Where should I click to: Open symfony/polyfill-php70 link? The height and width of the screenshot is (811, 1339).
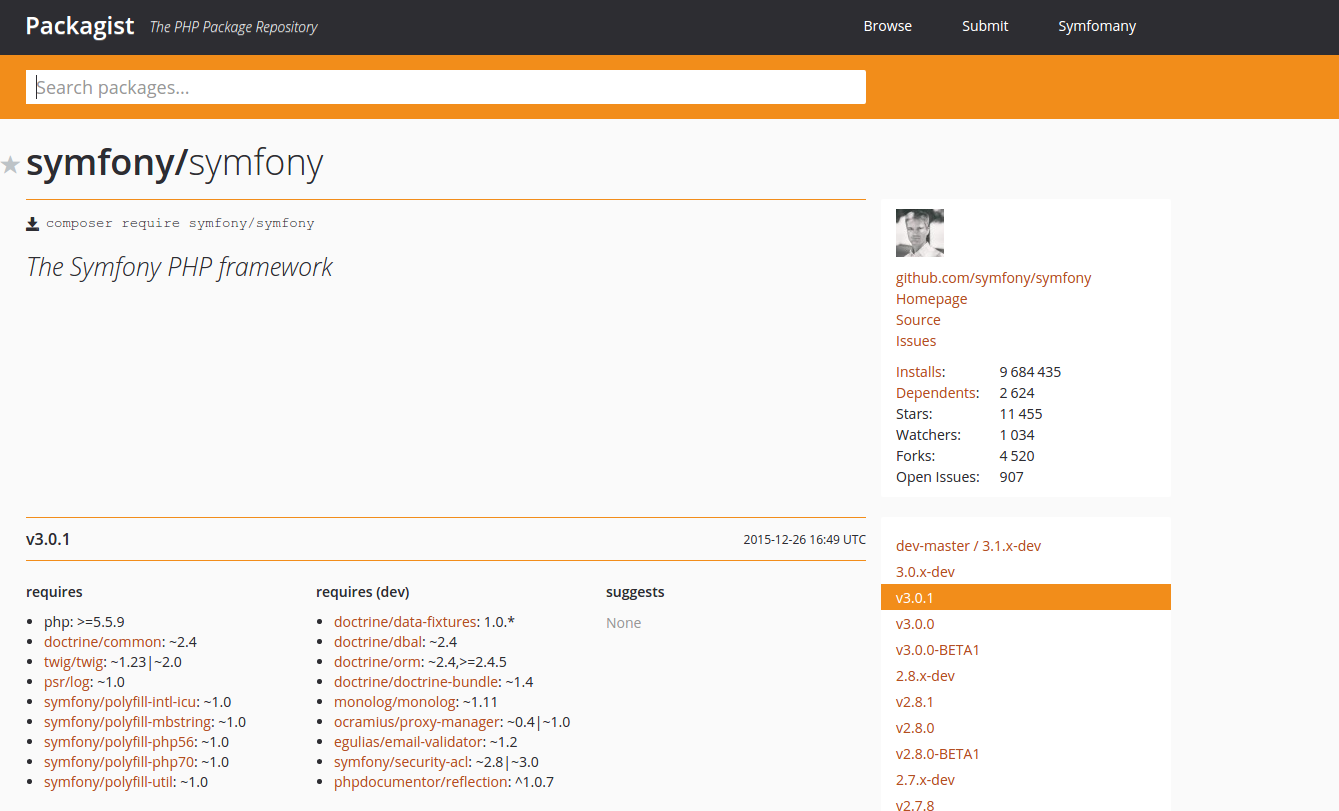click(x=119, y=762)
